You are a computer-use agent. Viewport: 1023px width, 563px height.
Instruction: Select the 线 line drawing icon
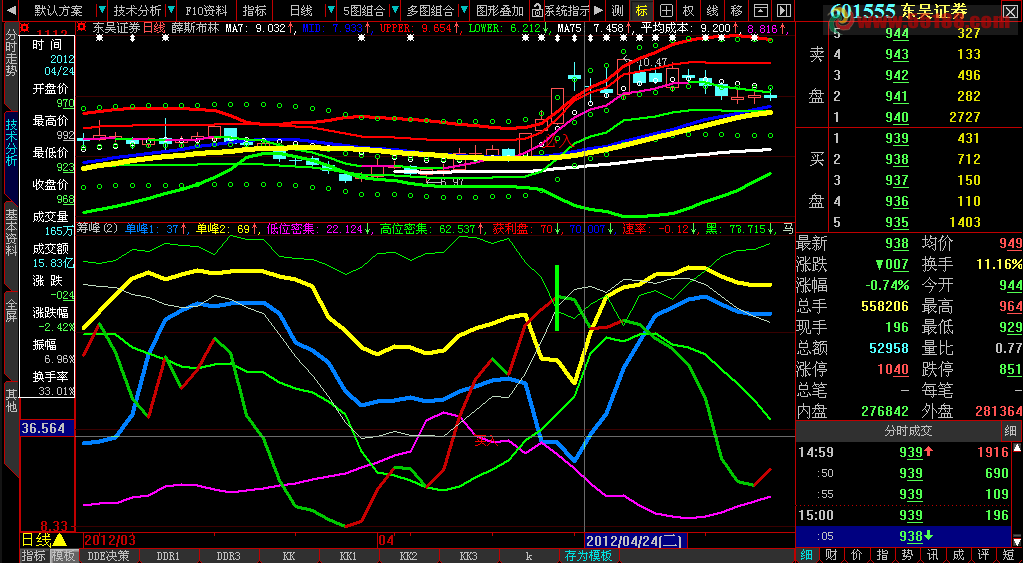pos(712,10)
